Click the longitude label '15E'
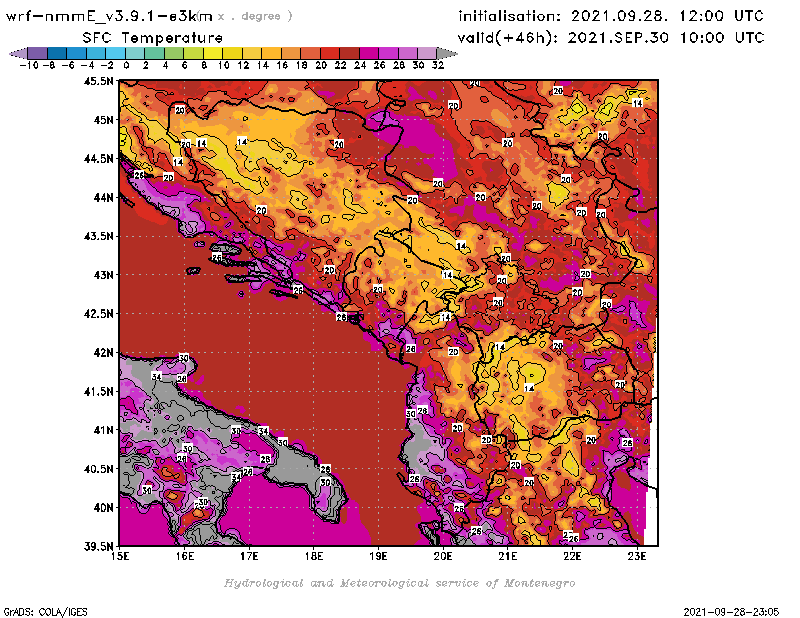 pos(120,556)
